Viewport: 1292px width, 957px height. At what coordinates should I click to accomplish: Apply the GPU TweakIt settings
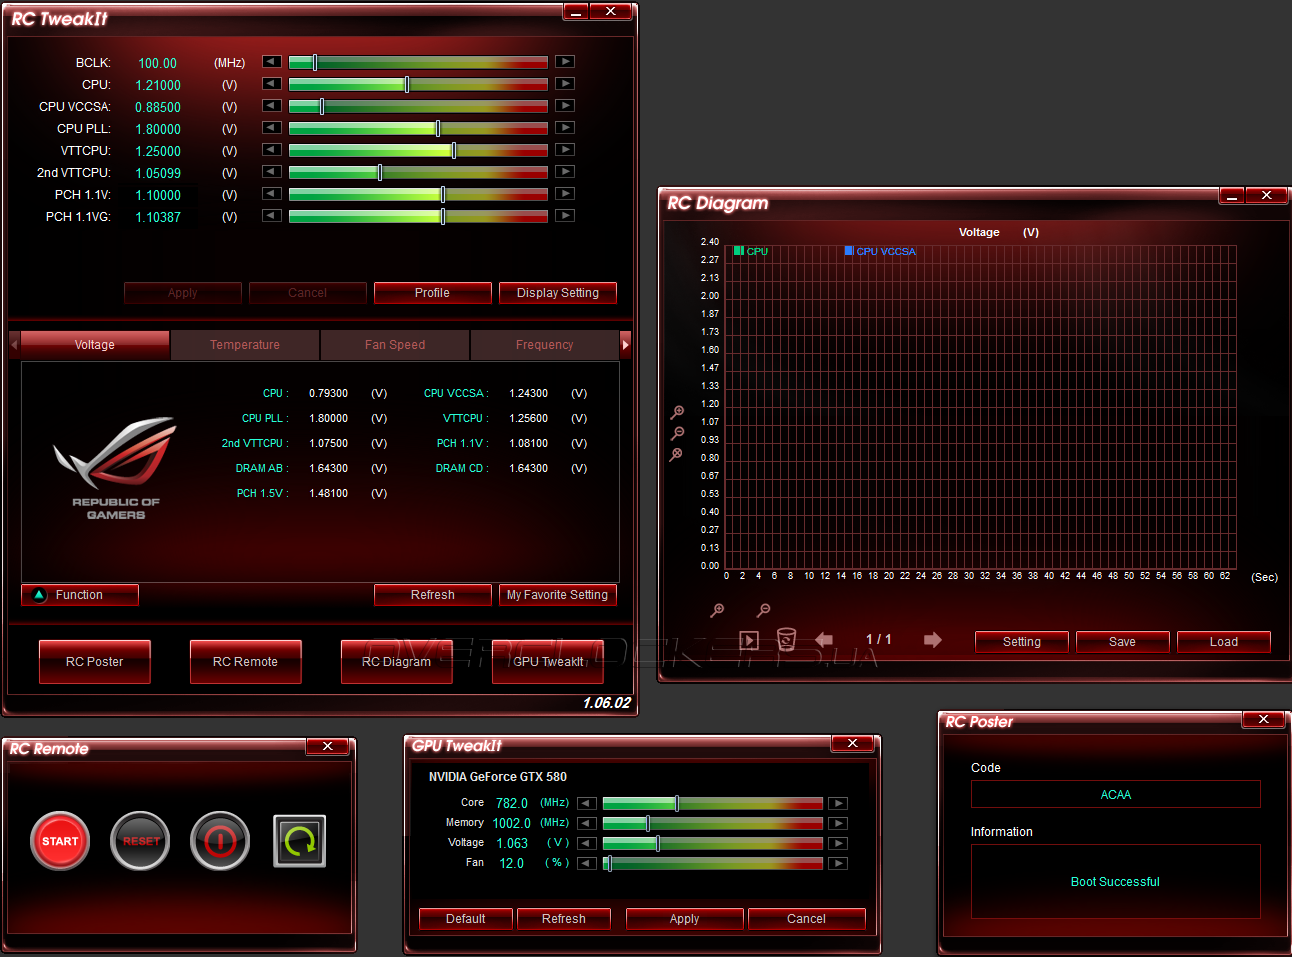tap(685, 919)
